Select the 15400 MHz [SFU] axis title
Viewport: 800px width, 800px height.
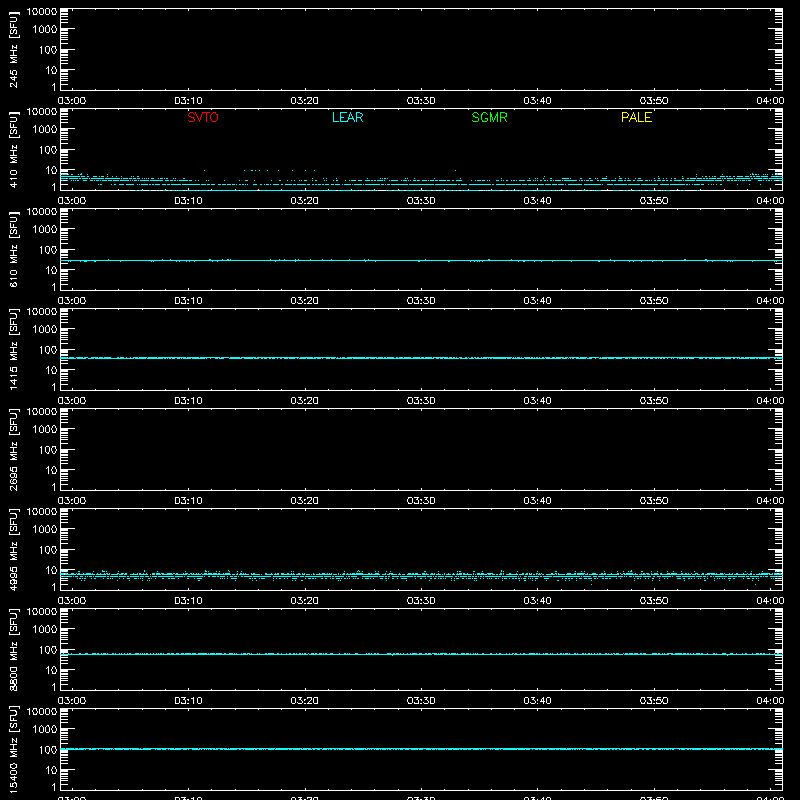pyautogui.click(x=13, y=750)
